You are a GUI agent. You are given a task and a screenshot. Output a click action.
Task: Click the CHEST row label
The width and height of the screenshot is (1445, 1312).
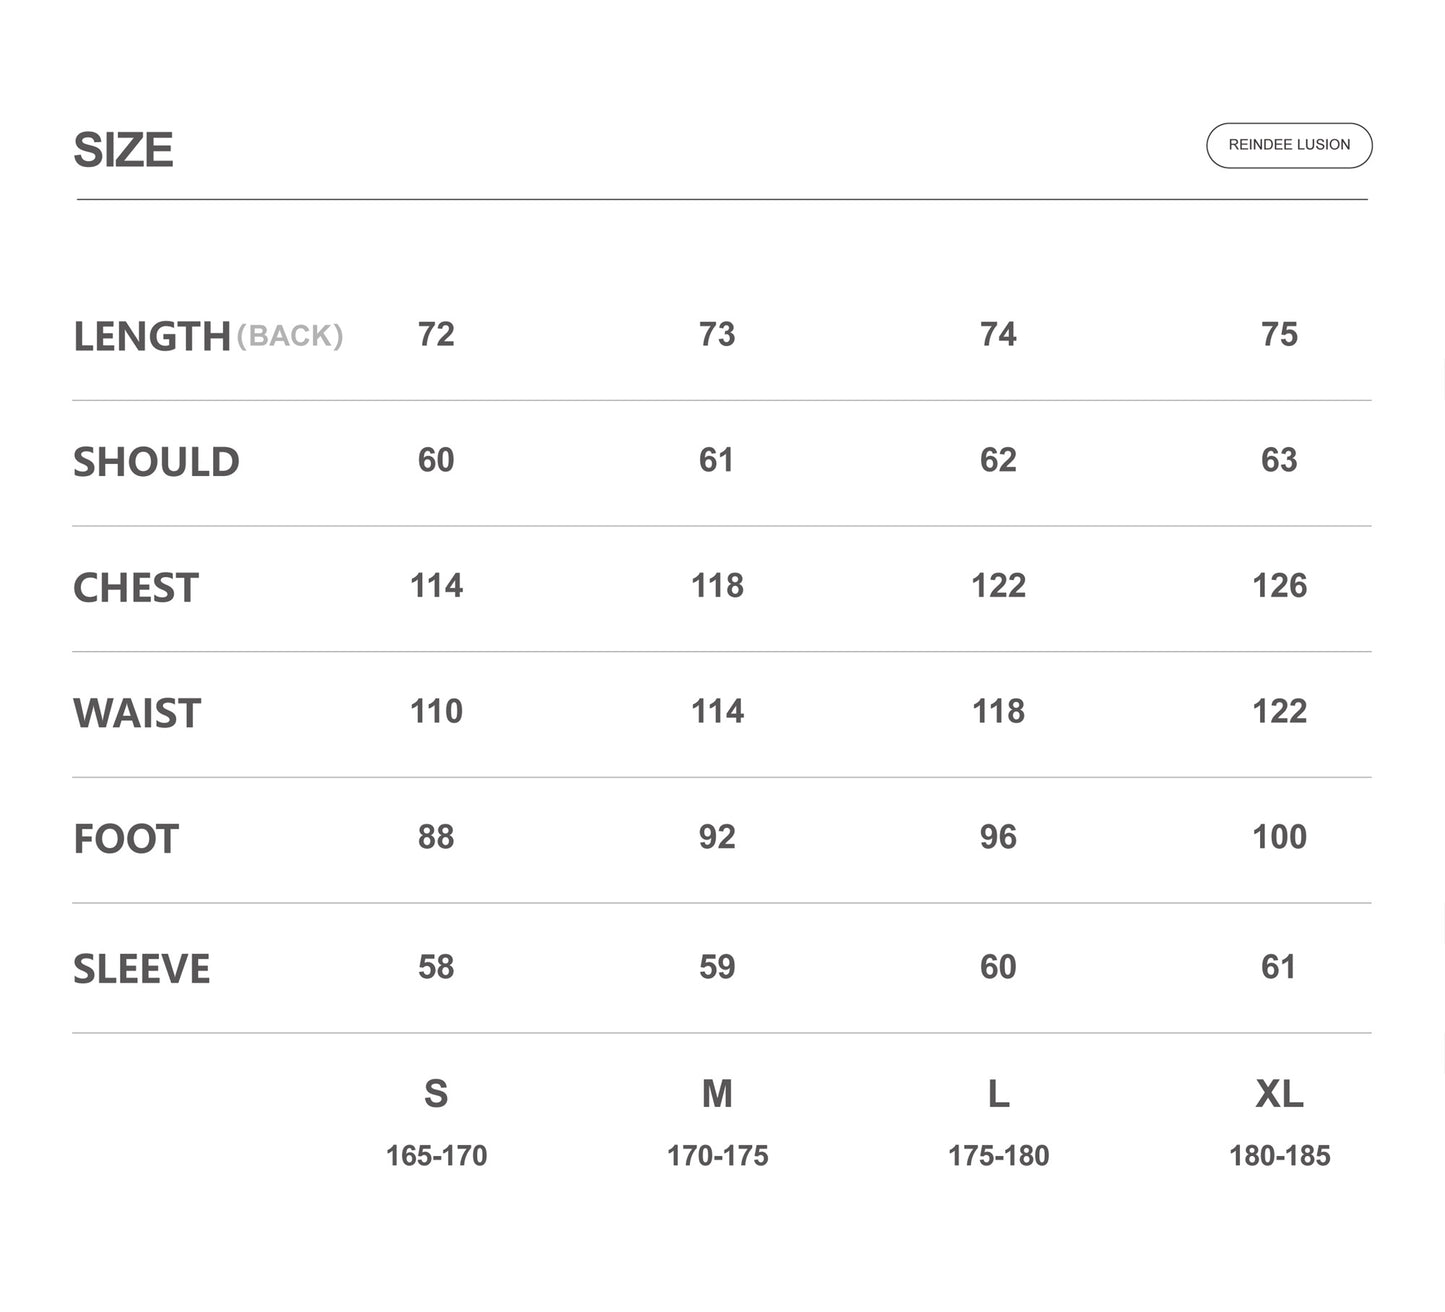[136, 588]
